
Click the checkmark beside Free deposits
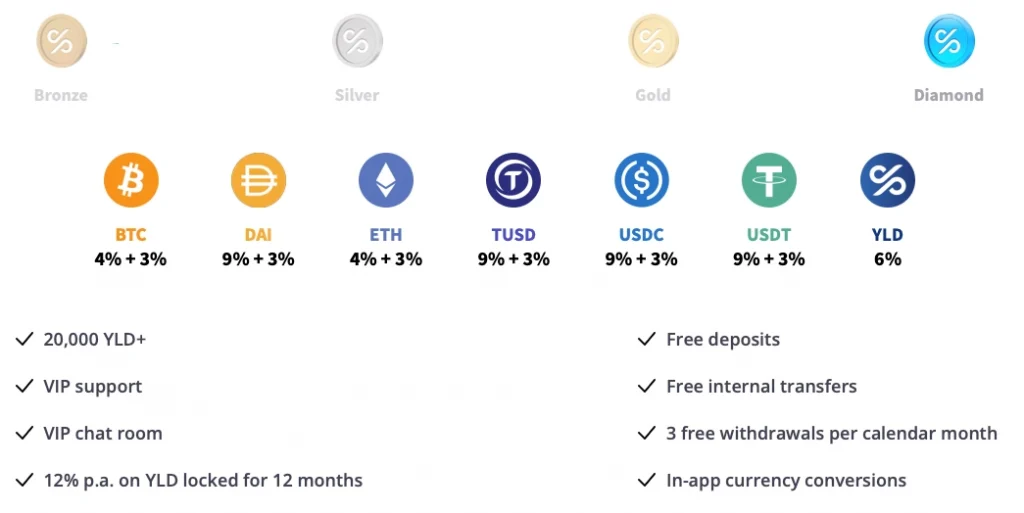(x=647, y=340)
